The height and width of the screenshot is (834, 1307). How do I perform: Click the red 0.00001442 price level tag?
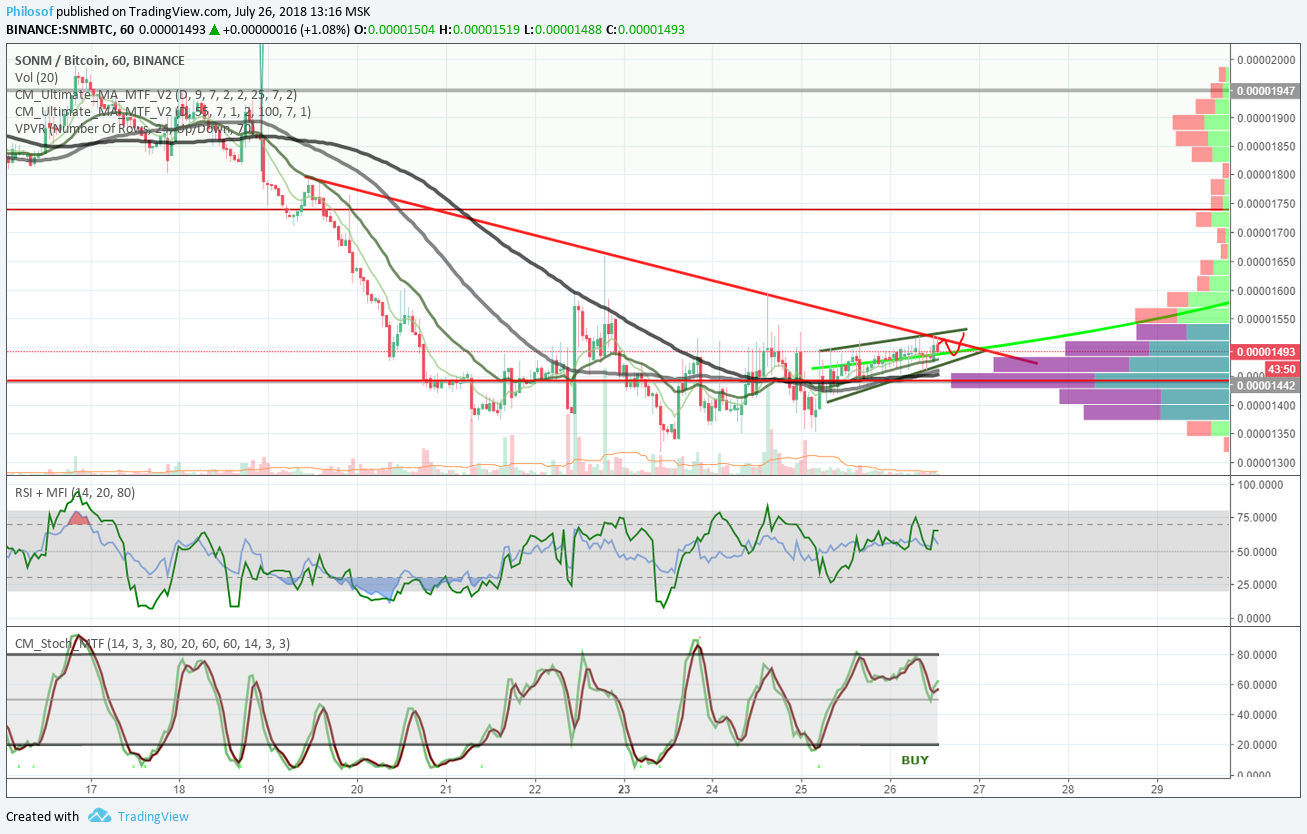click(1266, 386)
